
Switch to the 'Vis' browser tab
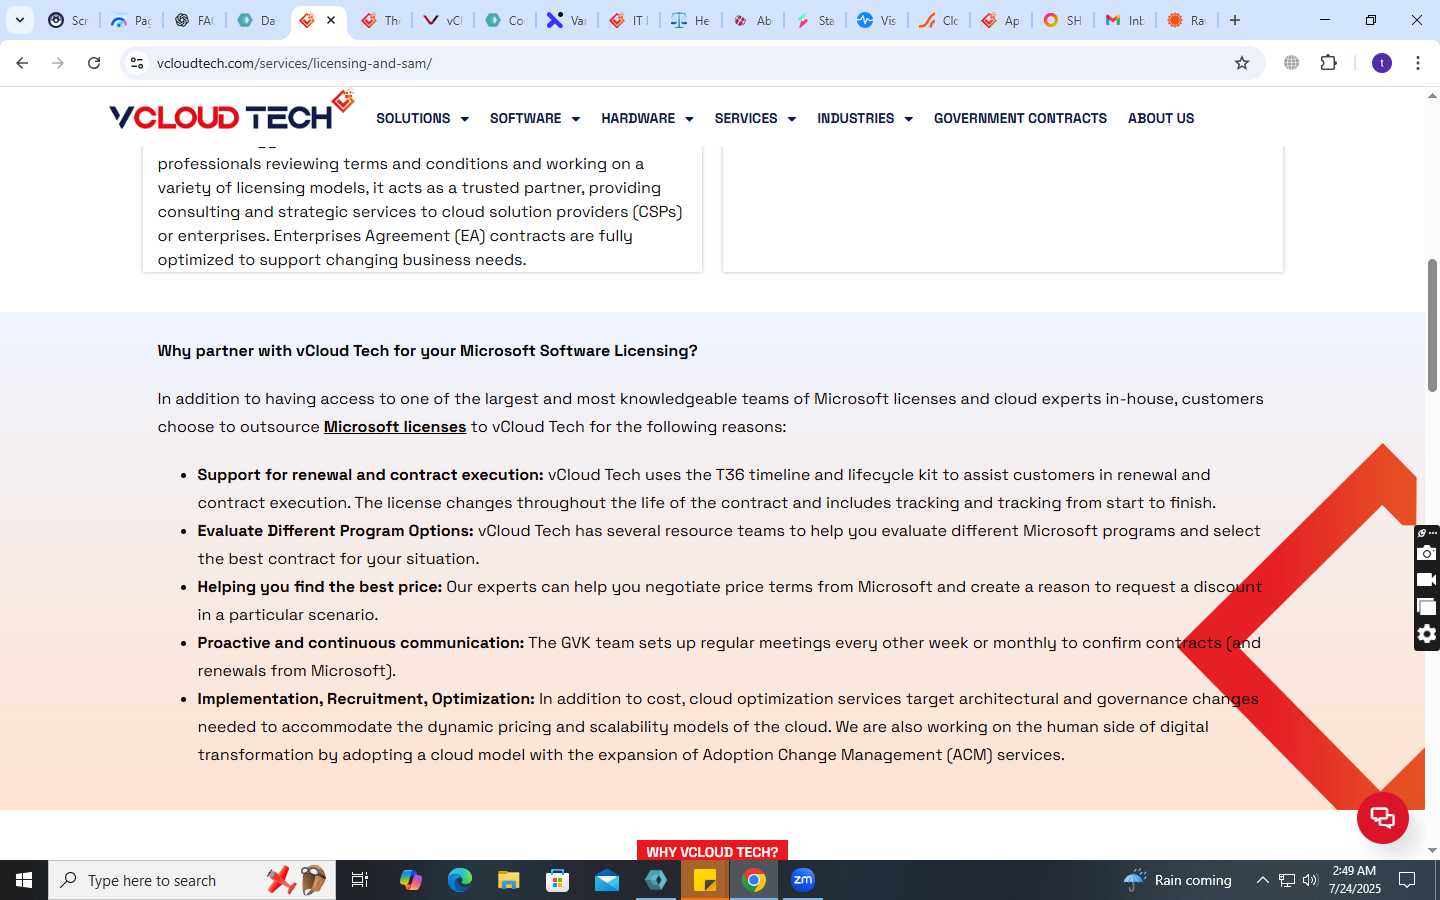pyautogui.click(x=876, y=20)
